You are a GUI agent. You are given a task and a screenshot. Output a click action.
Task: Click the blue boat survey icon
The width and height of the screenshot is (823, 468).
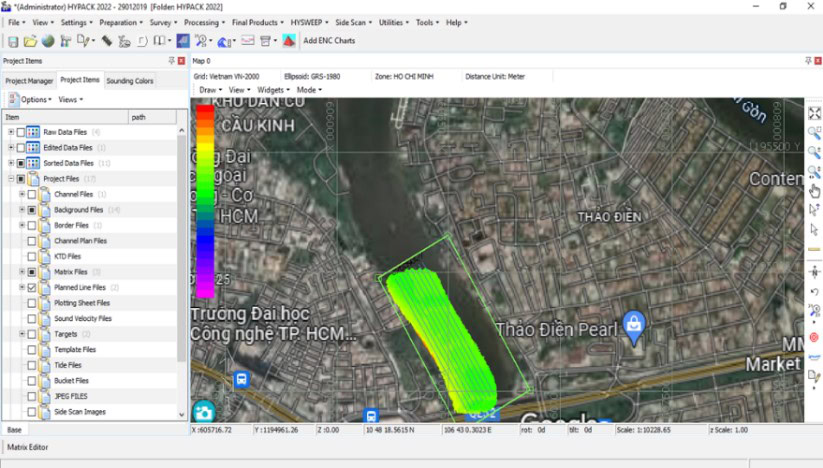[x=224, y=41]
